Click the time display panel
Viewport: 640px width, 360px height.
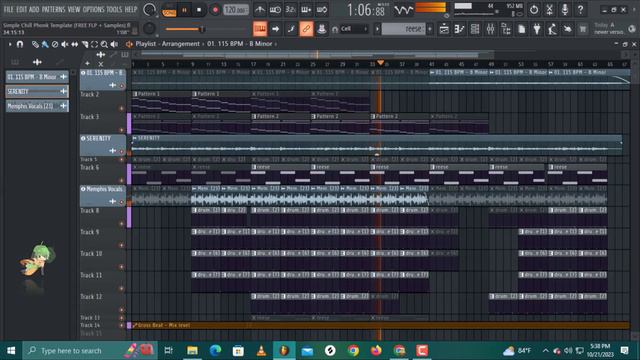366,9
